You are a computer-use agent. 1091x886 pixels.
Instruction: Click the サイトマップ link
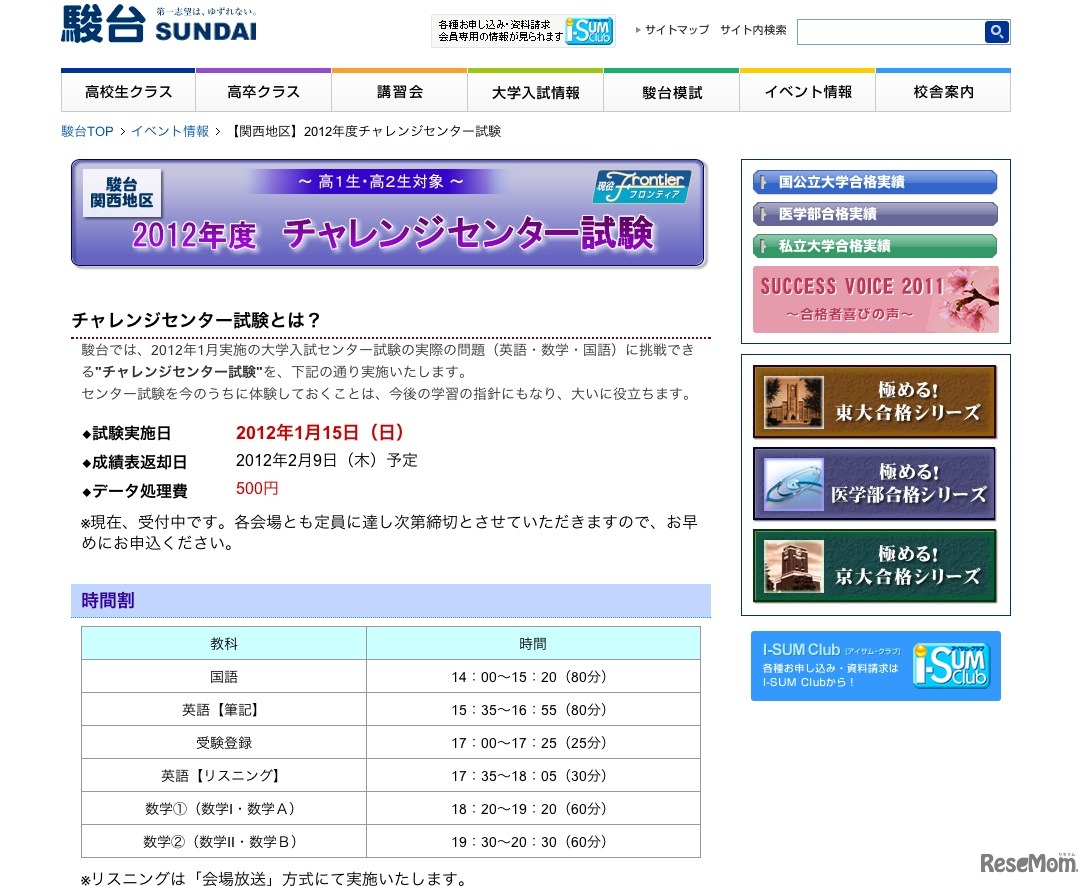click(x=676, y=30)
